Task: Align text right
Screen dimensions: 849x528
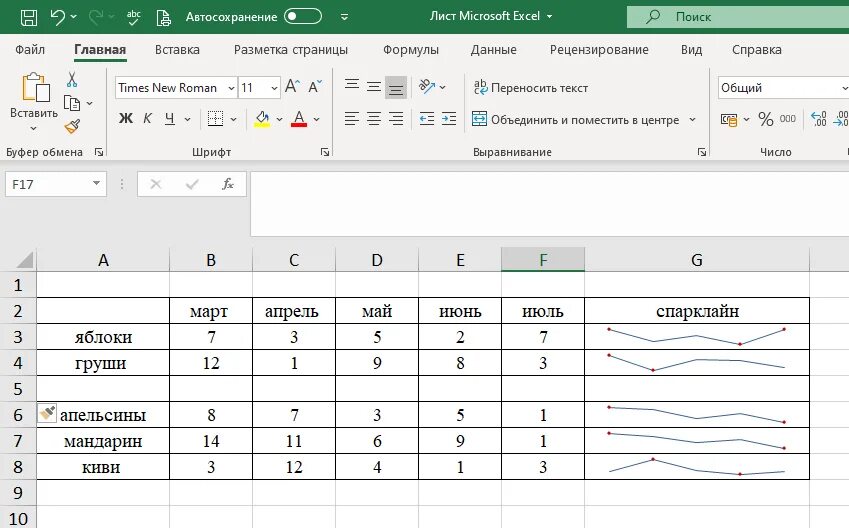Action: pyautogui.click(x=396, y=119)
